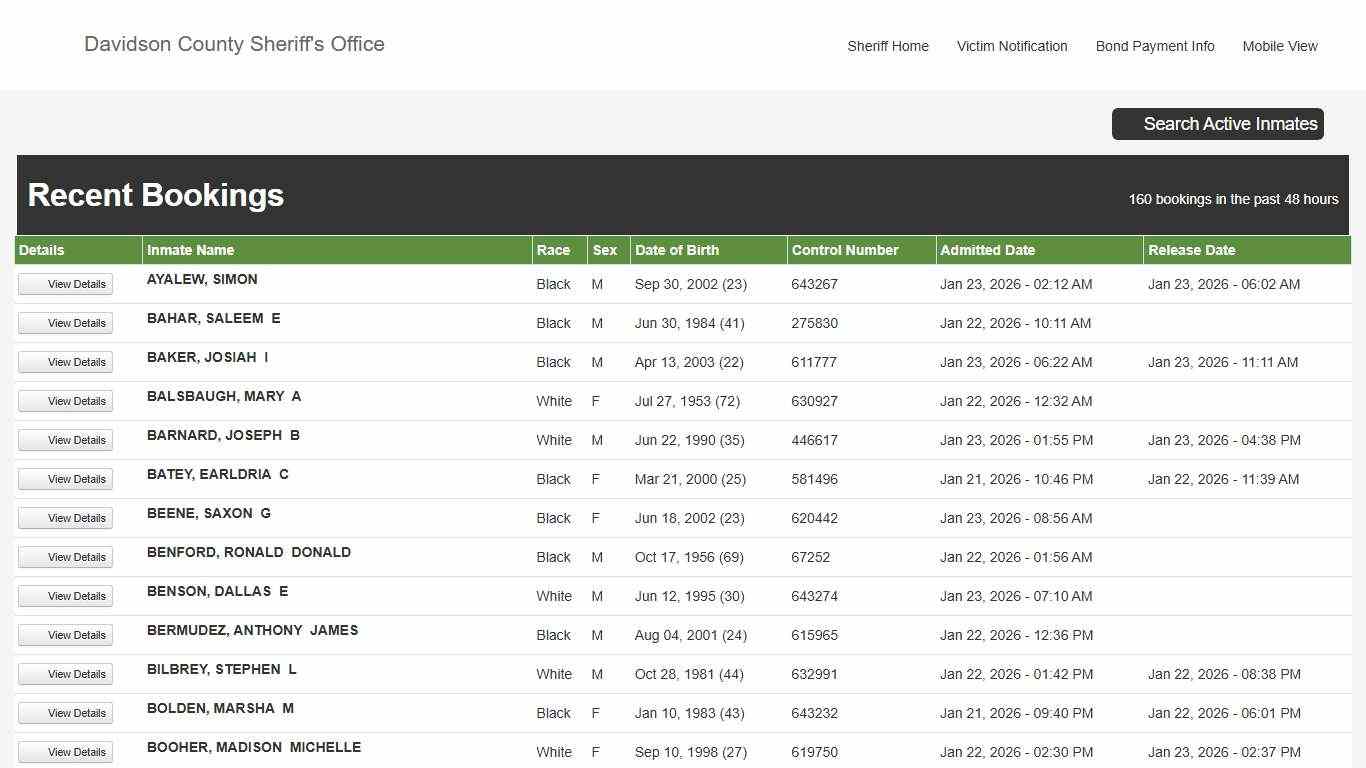View details for Bahar, Saleem E
Screen dimensions: 1366x768
point(66,323)
